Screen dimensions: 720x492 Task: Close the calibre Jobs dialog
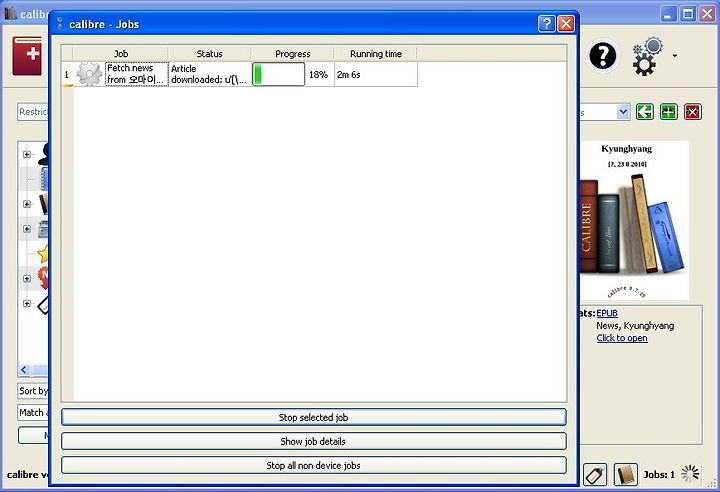(566, 23)
